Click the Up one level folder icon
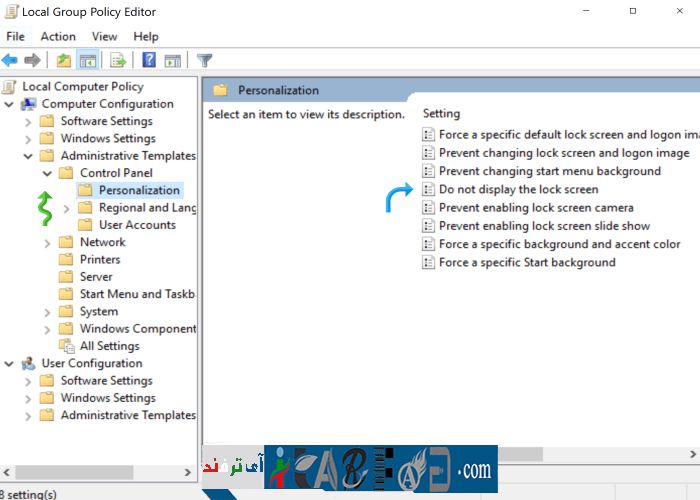This screenshot has width=700, height=500. [64, 60]
